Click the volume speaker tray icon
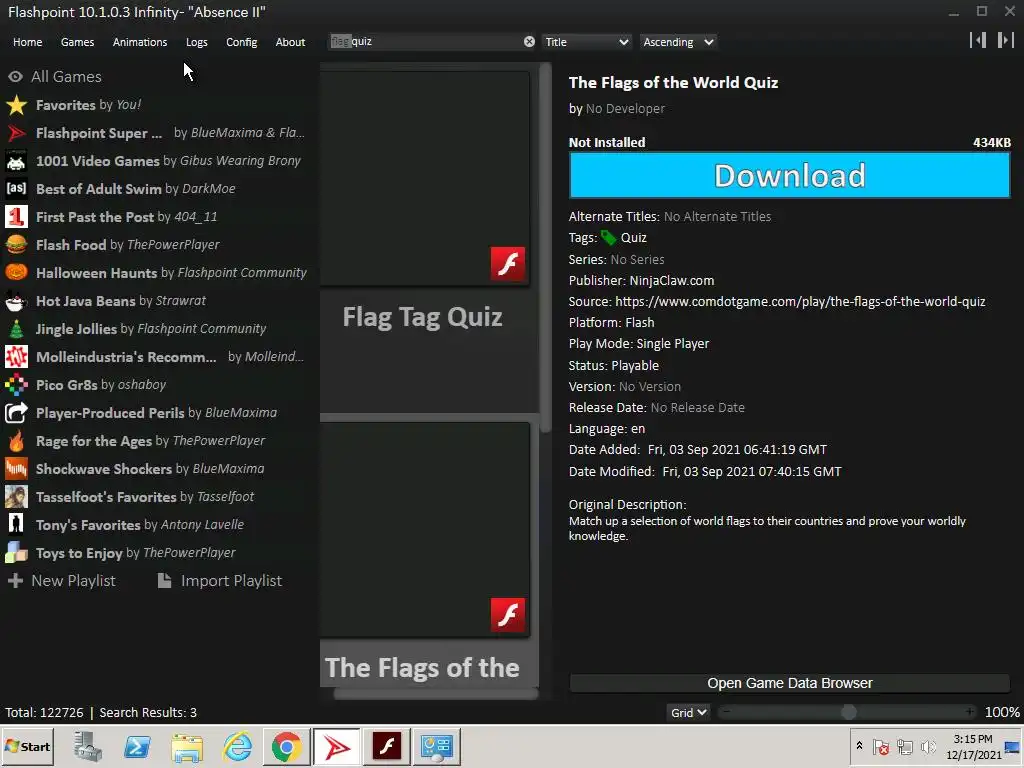This screenshot has width=1024, height=768. (927, 746)
